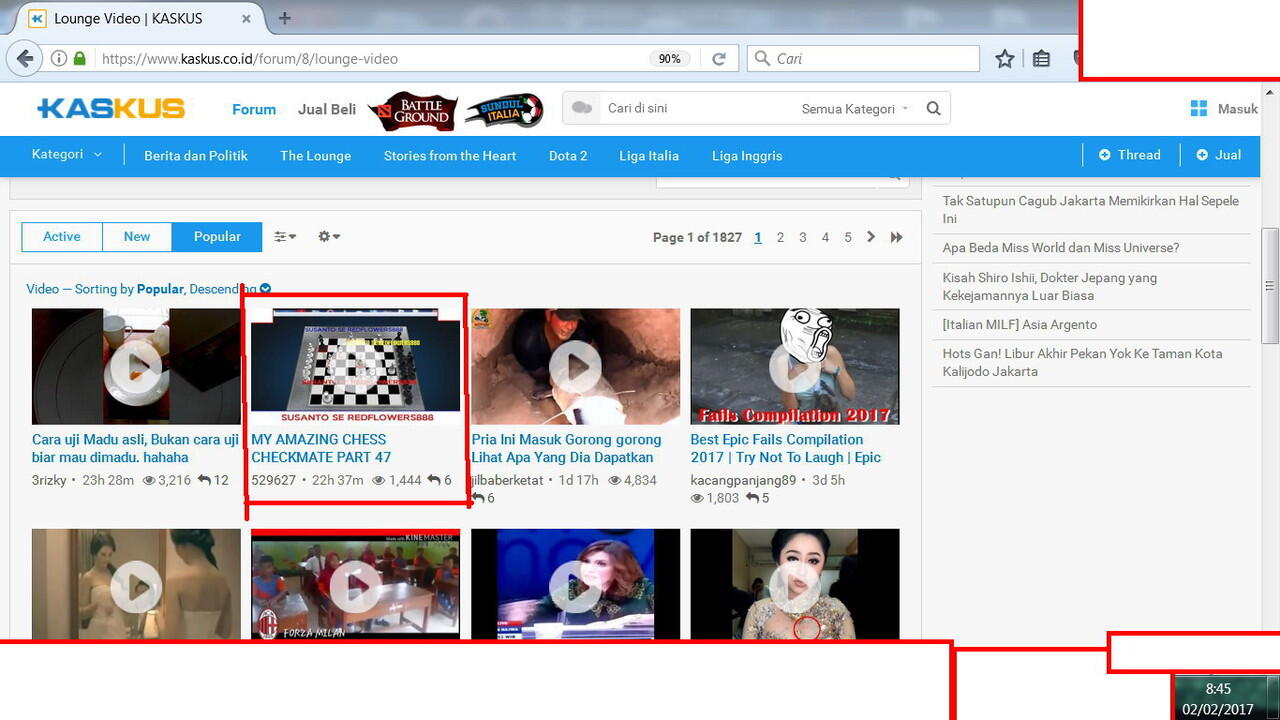Open the bookmarks list icon

click(1041, 59)
